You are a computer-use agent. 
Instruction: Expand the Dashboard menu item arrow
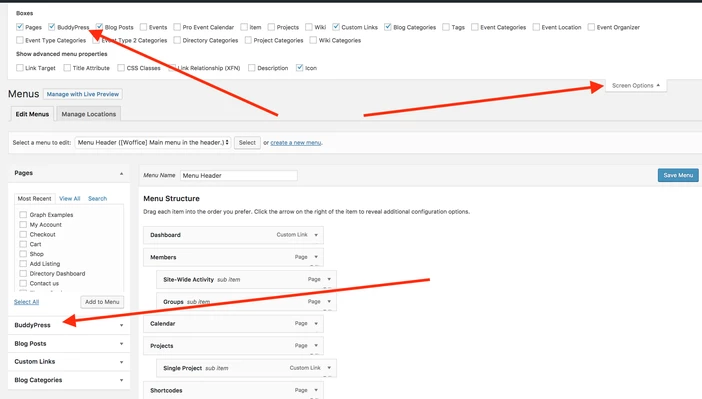tap(316, 235)
